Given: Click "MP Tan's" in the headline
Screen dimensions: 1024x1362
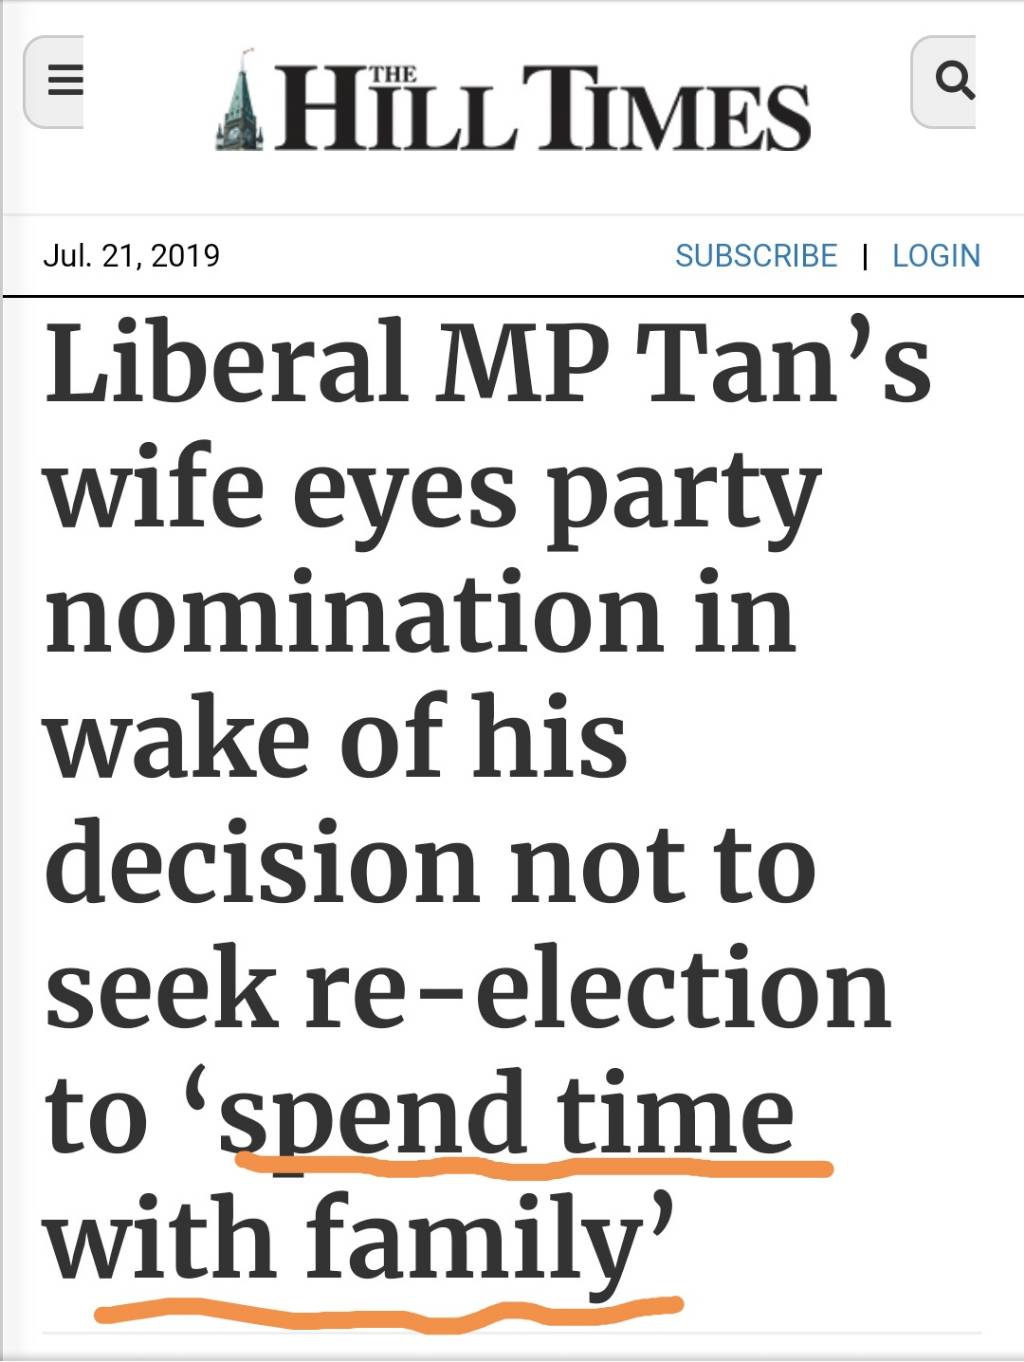Looking at the screenshot, I should pyautogui.click(x=685, y=362).
